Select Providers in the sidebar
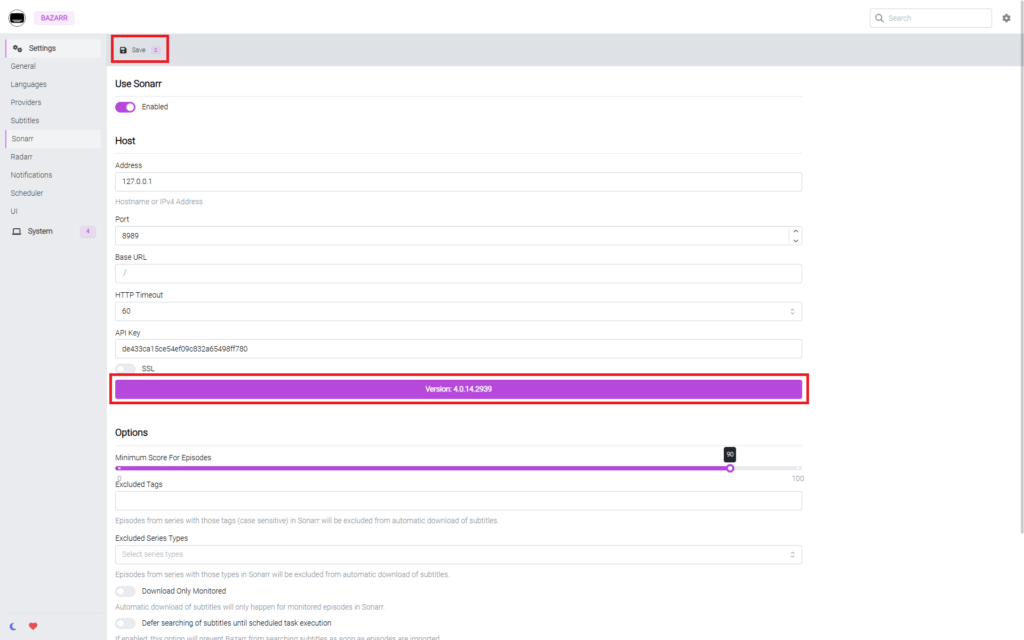Screen dimensions: 1024x640 click(54, 103)
